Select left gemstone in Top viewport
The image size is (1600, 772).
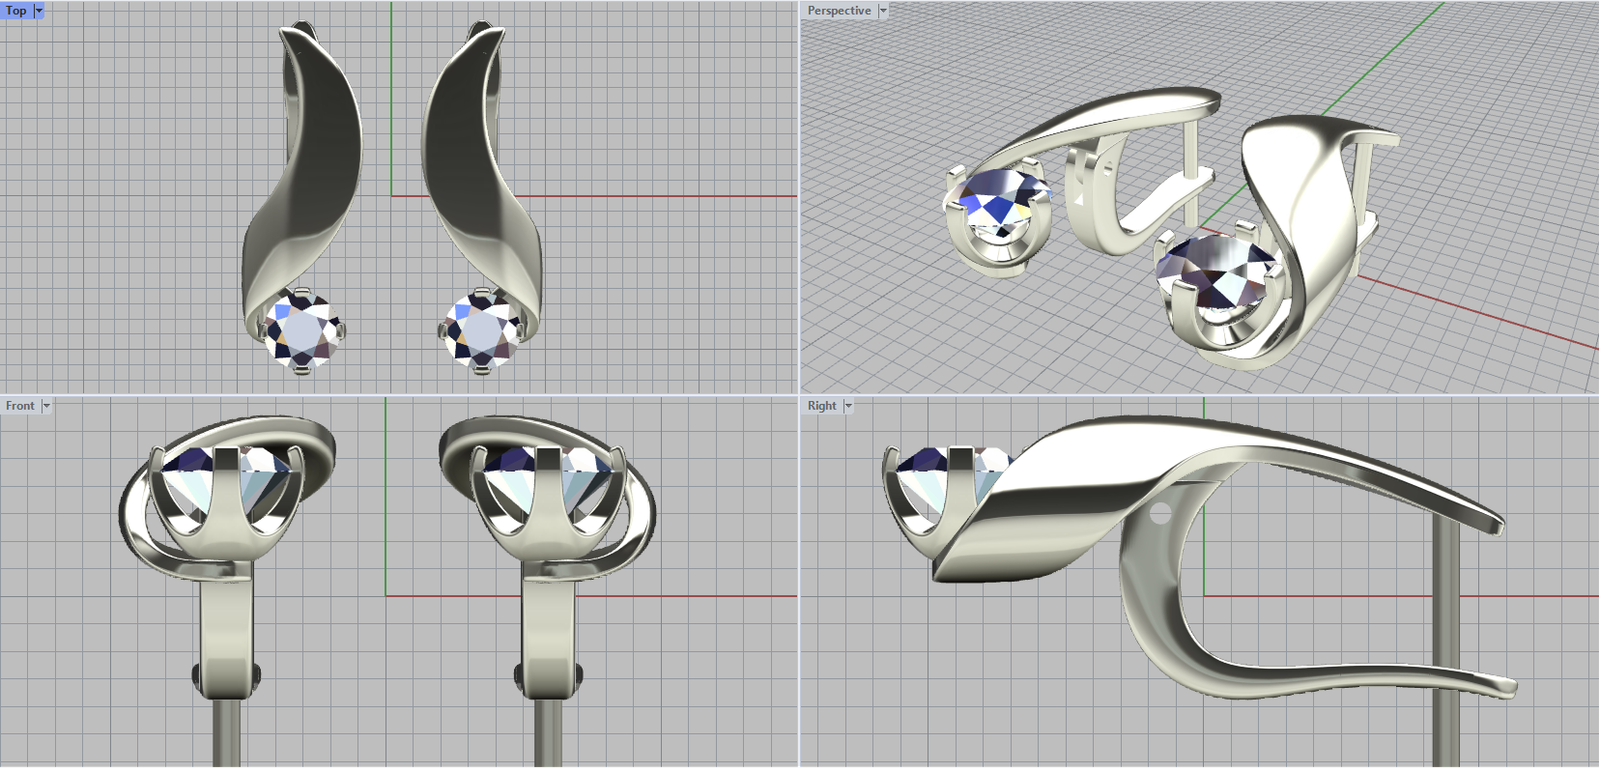(302, 330)
